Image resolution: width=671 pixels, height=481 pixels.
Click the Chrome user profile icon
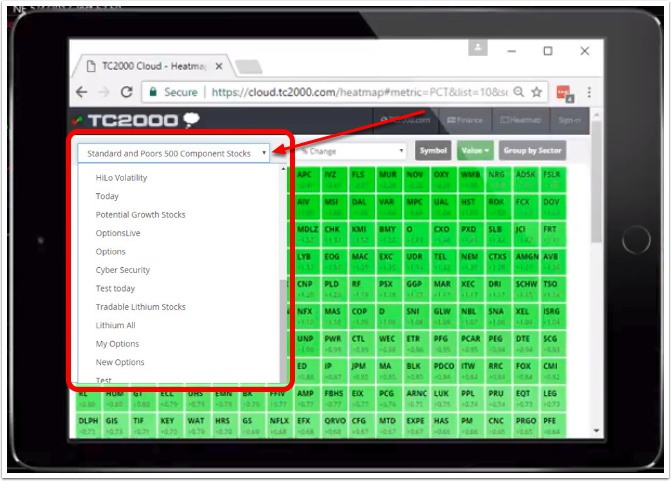point(478,48)
